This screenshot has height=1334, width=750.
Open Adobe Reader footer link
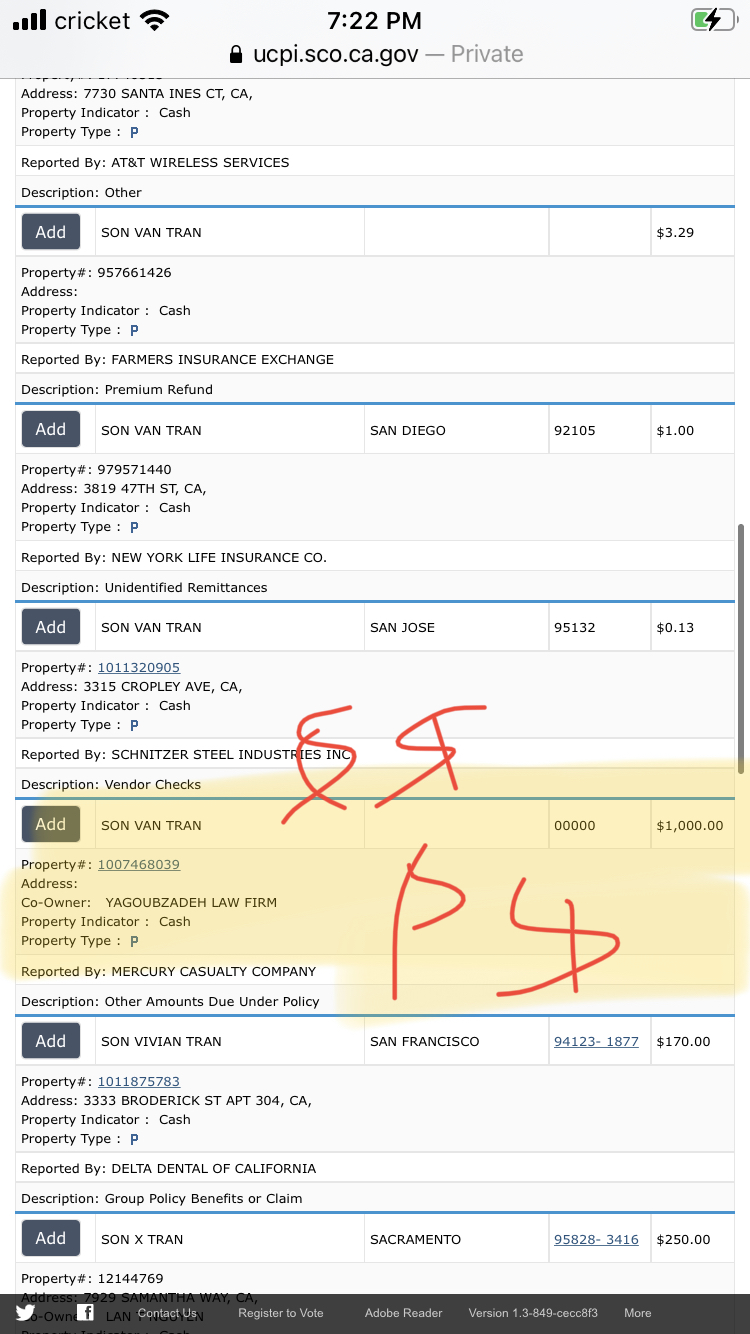point(404,1313)
